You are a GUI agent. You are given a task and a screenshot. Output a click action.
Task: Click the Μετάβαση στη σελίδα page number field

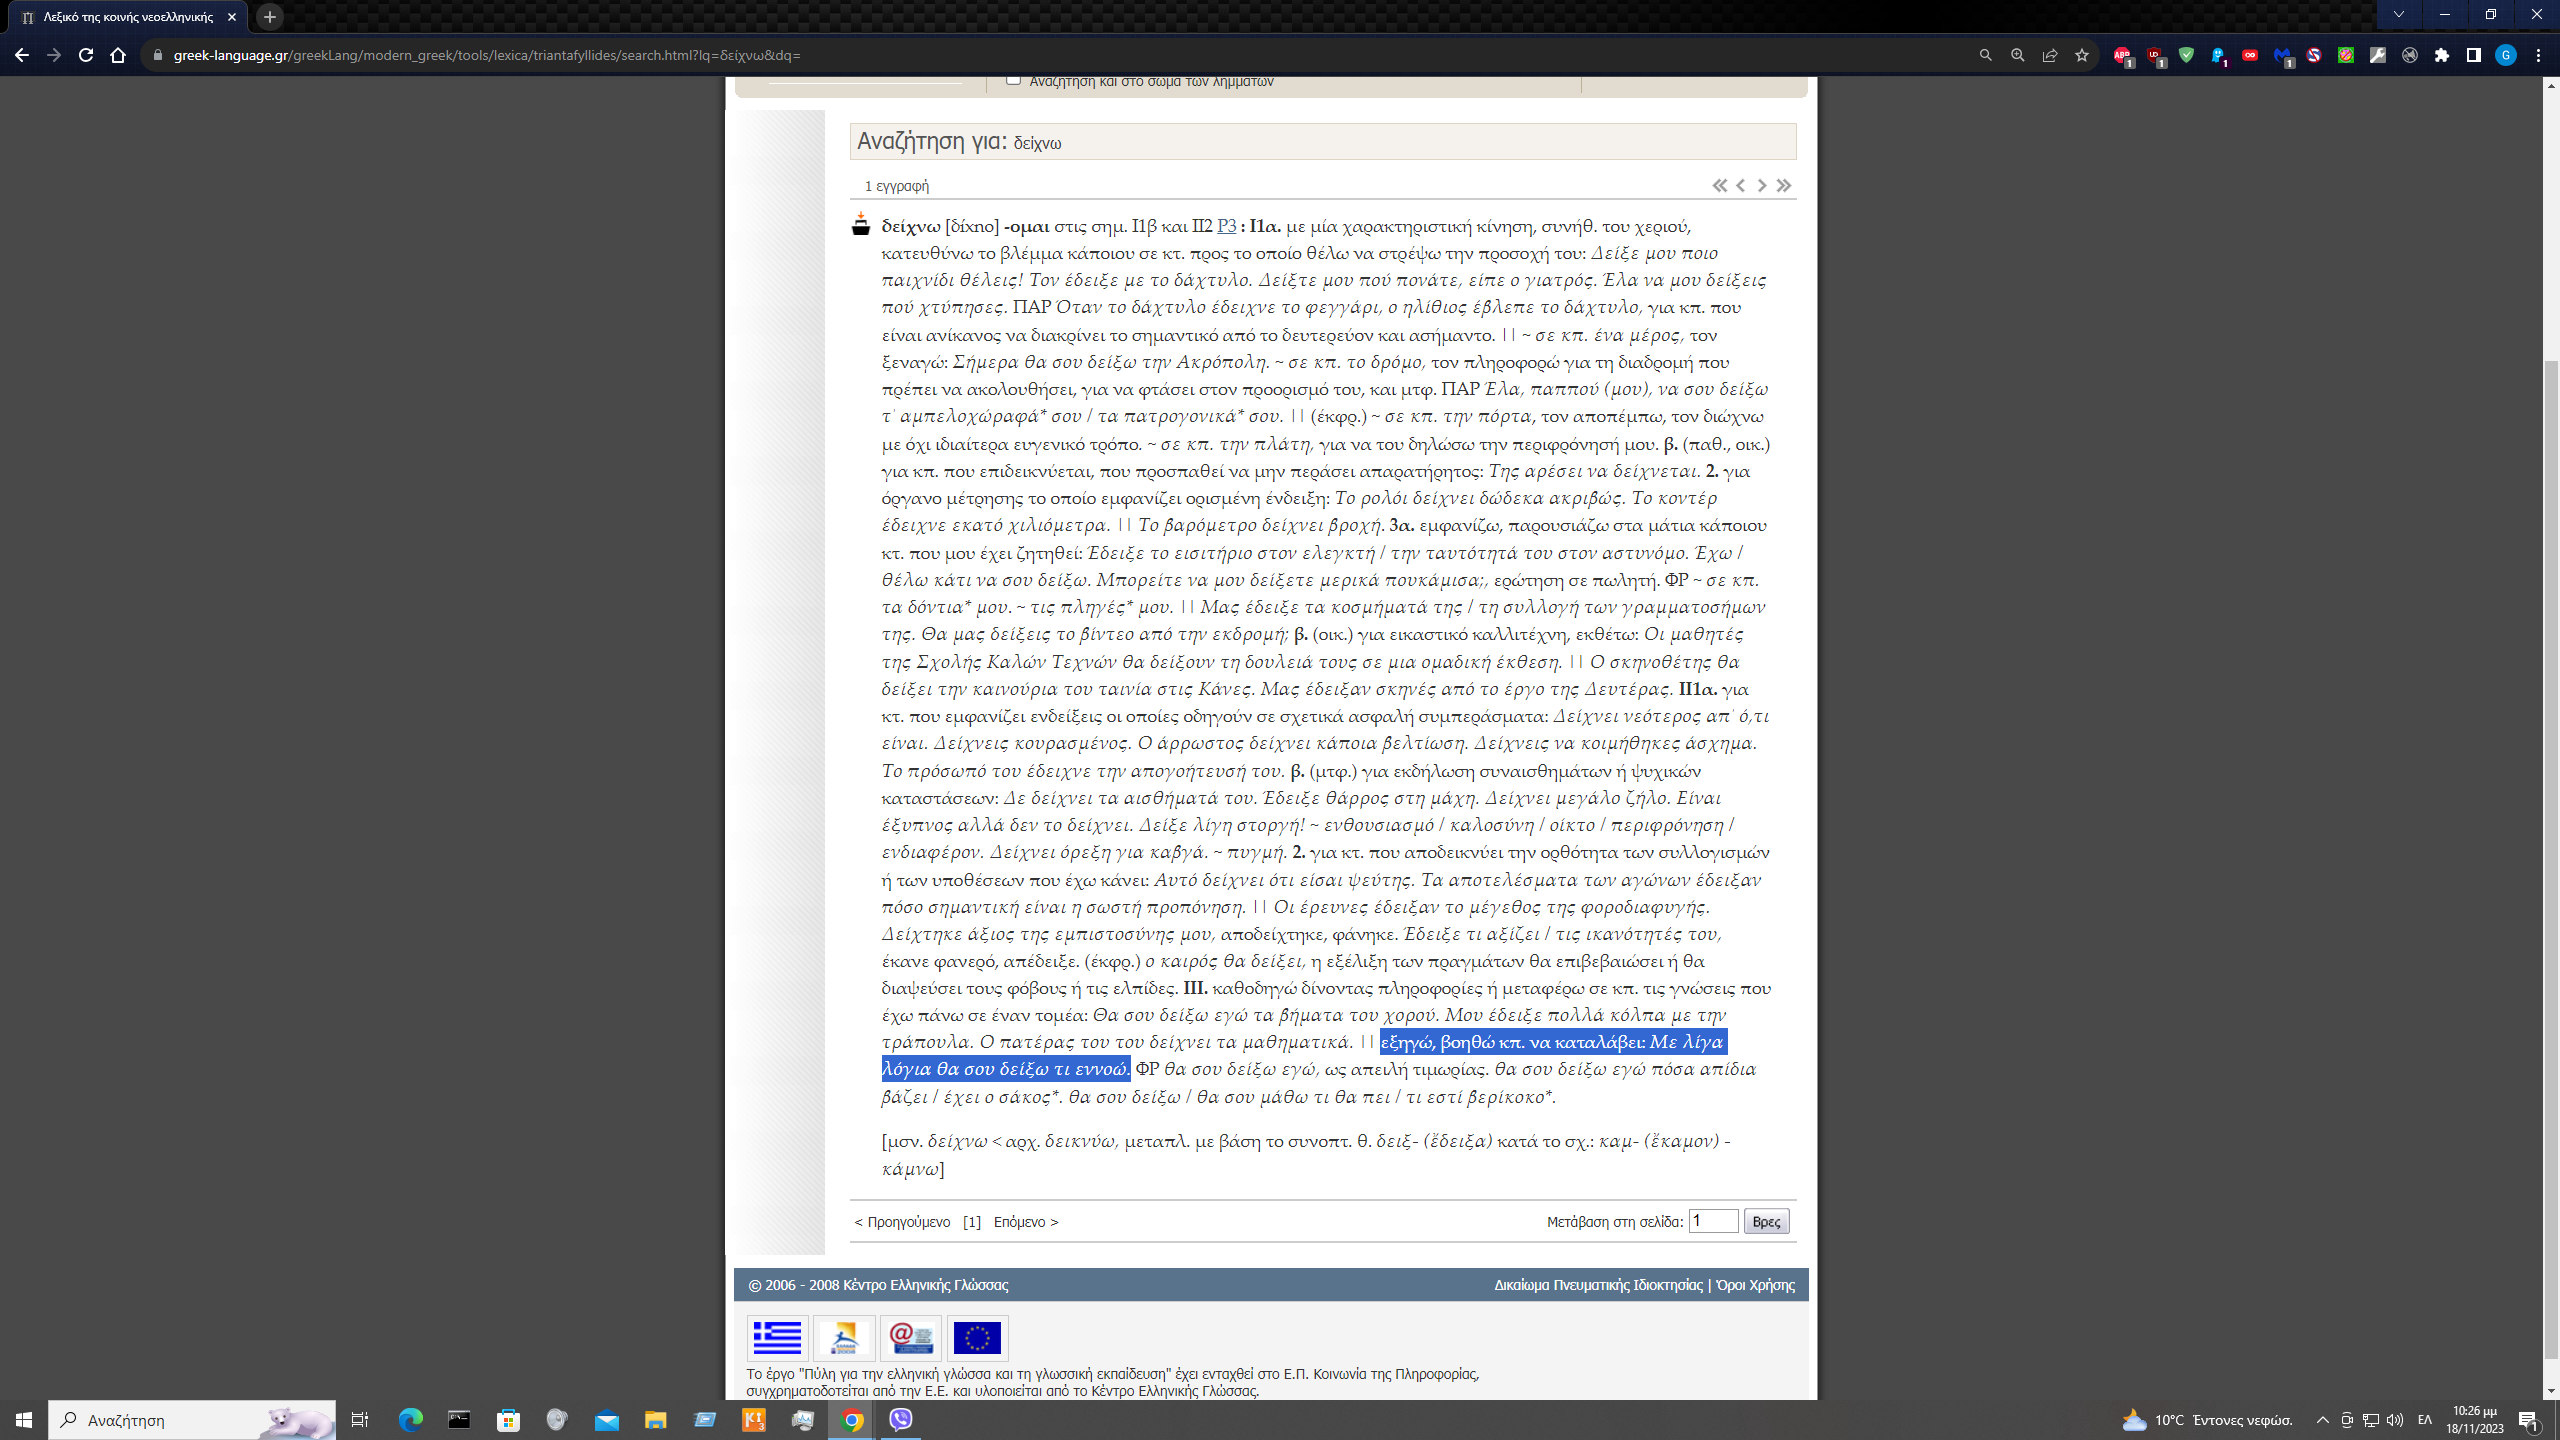point(1713,1221)
